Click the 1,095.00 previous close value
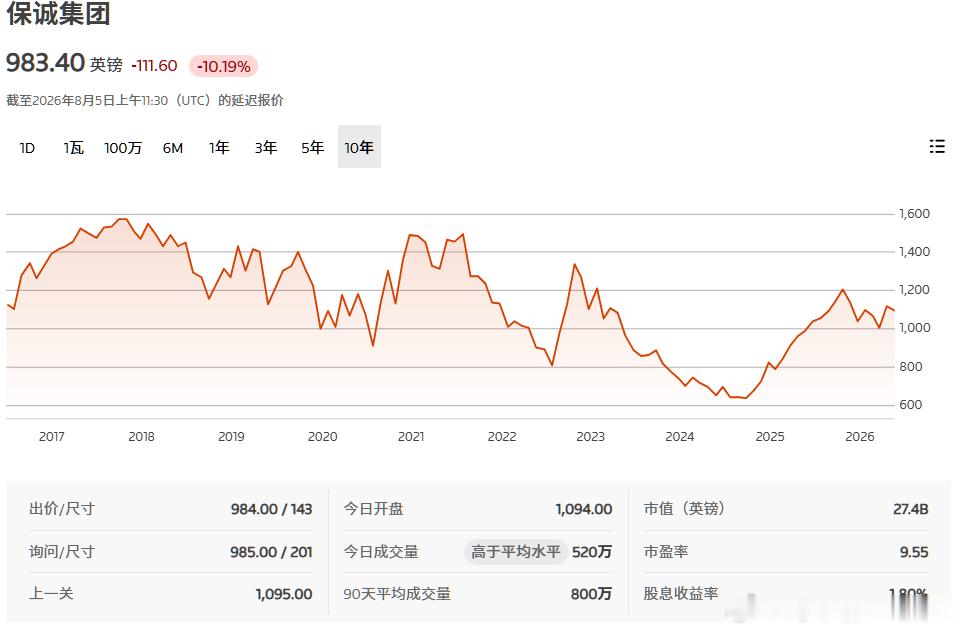Image resolution: width=962 pixels, height=632 pixels. click(284, 594)
